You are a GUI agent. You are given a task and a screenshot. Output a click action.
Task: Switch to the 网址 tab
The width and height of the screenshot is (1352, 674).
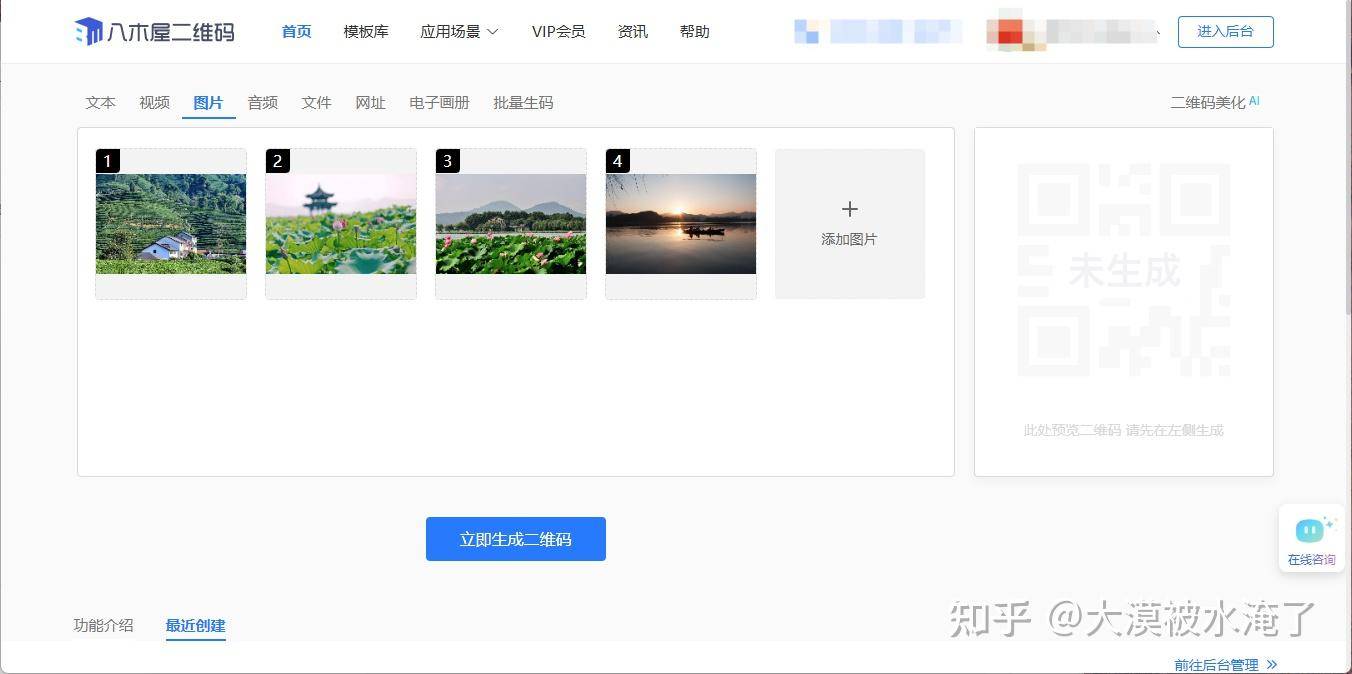(x=370, y=103)
